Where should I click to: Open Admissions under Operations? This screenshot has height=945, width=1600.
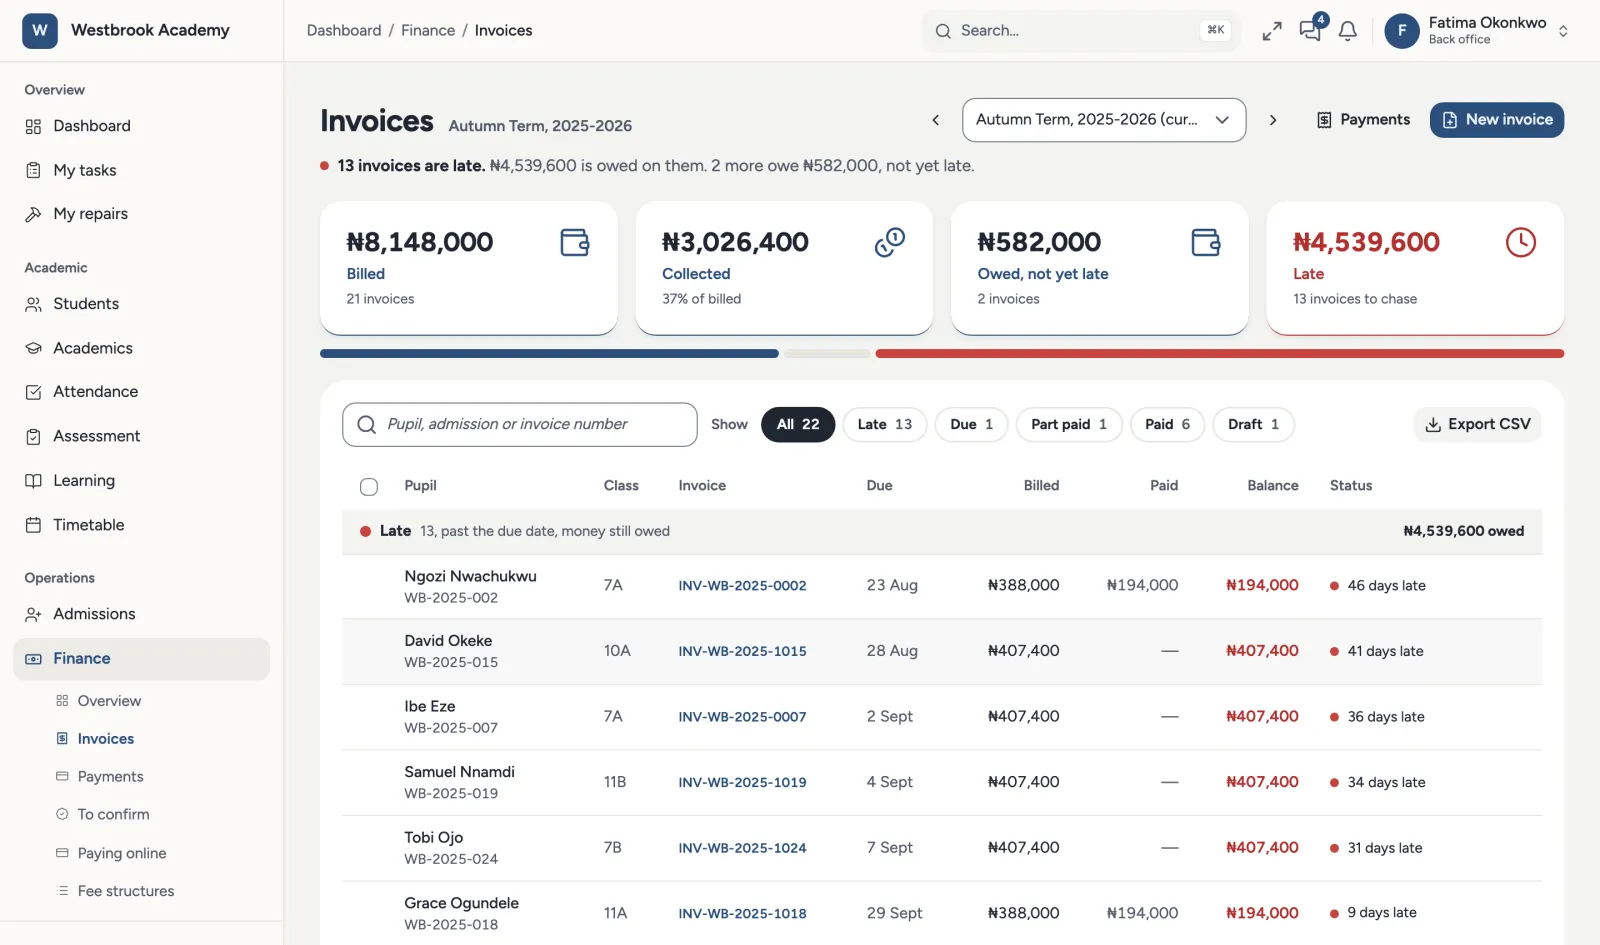[x=142, y=614]
